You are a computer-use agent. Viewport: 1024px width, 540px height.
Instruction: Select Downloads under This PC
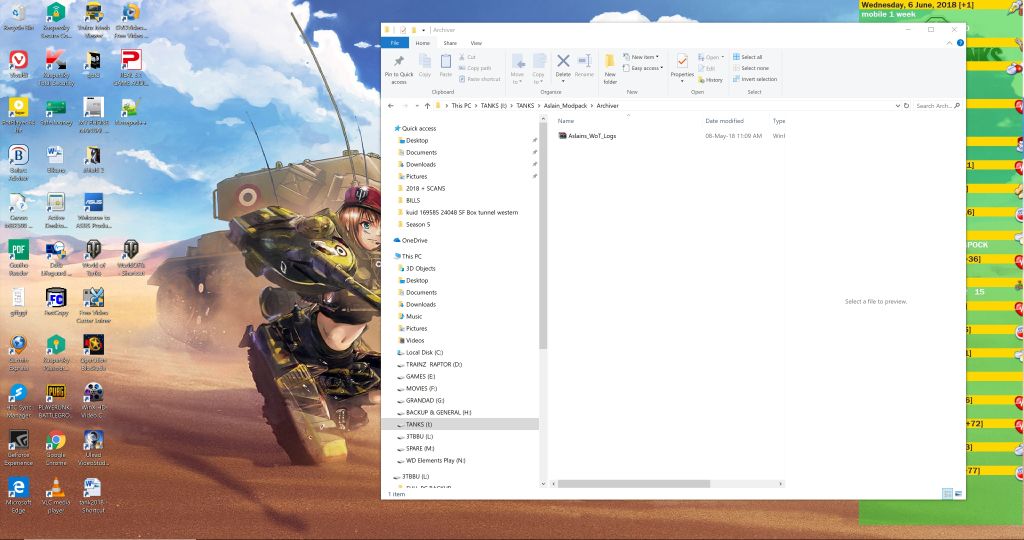[421, 304]
